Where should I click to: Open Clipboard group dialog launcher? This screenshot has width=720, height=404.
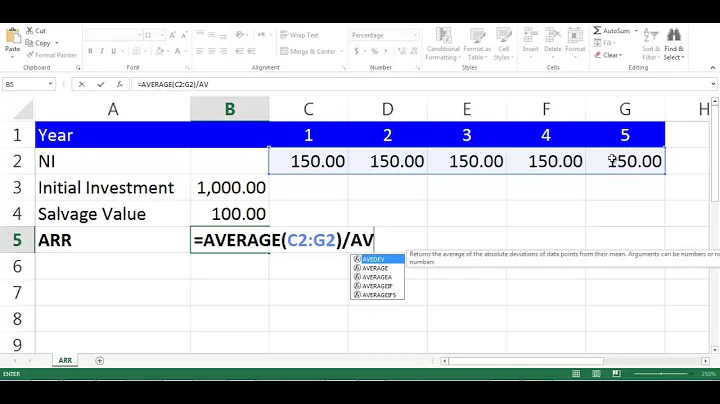(78, 67)
